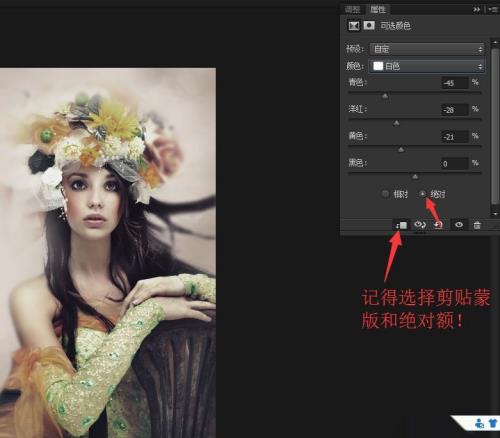Click the 青色 slider handle
Screen dimensions: 500x438
(x=385, y=96)
